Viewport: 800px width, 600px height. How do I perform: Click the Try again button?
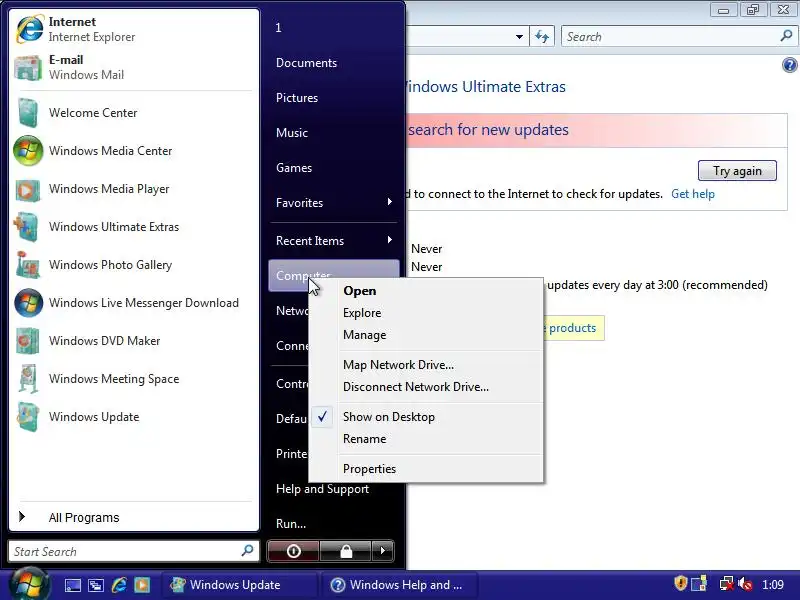(737, 170)
